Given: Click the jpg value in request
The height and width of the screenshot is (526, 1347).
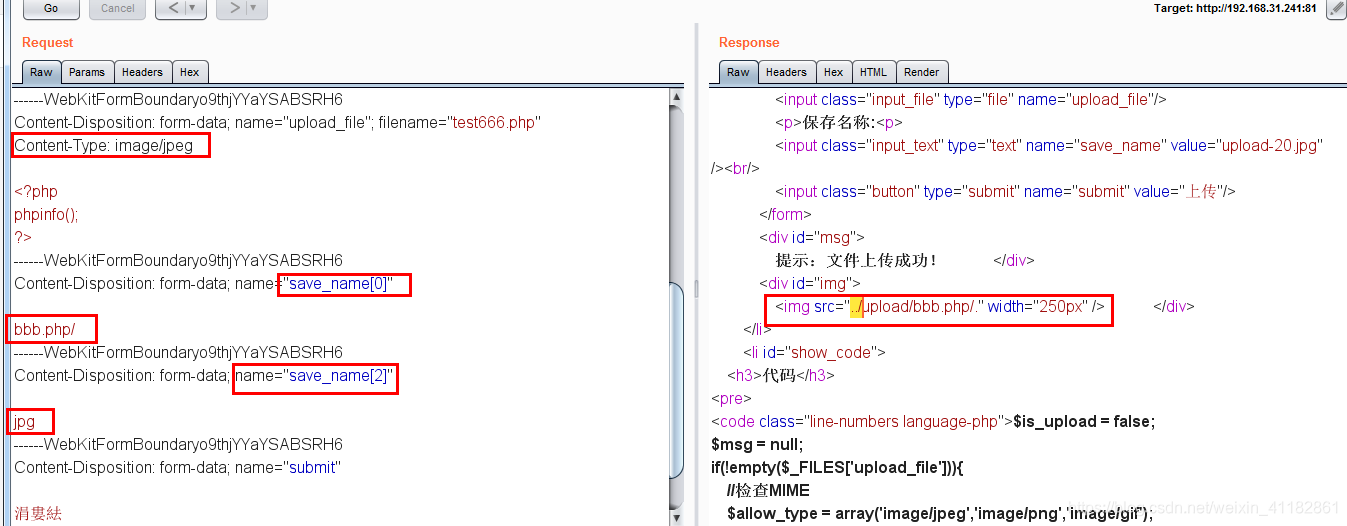Looking at the screenshot, I should 25,422.
